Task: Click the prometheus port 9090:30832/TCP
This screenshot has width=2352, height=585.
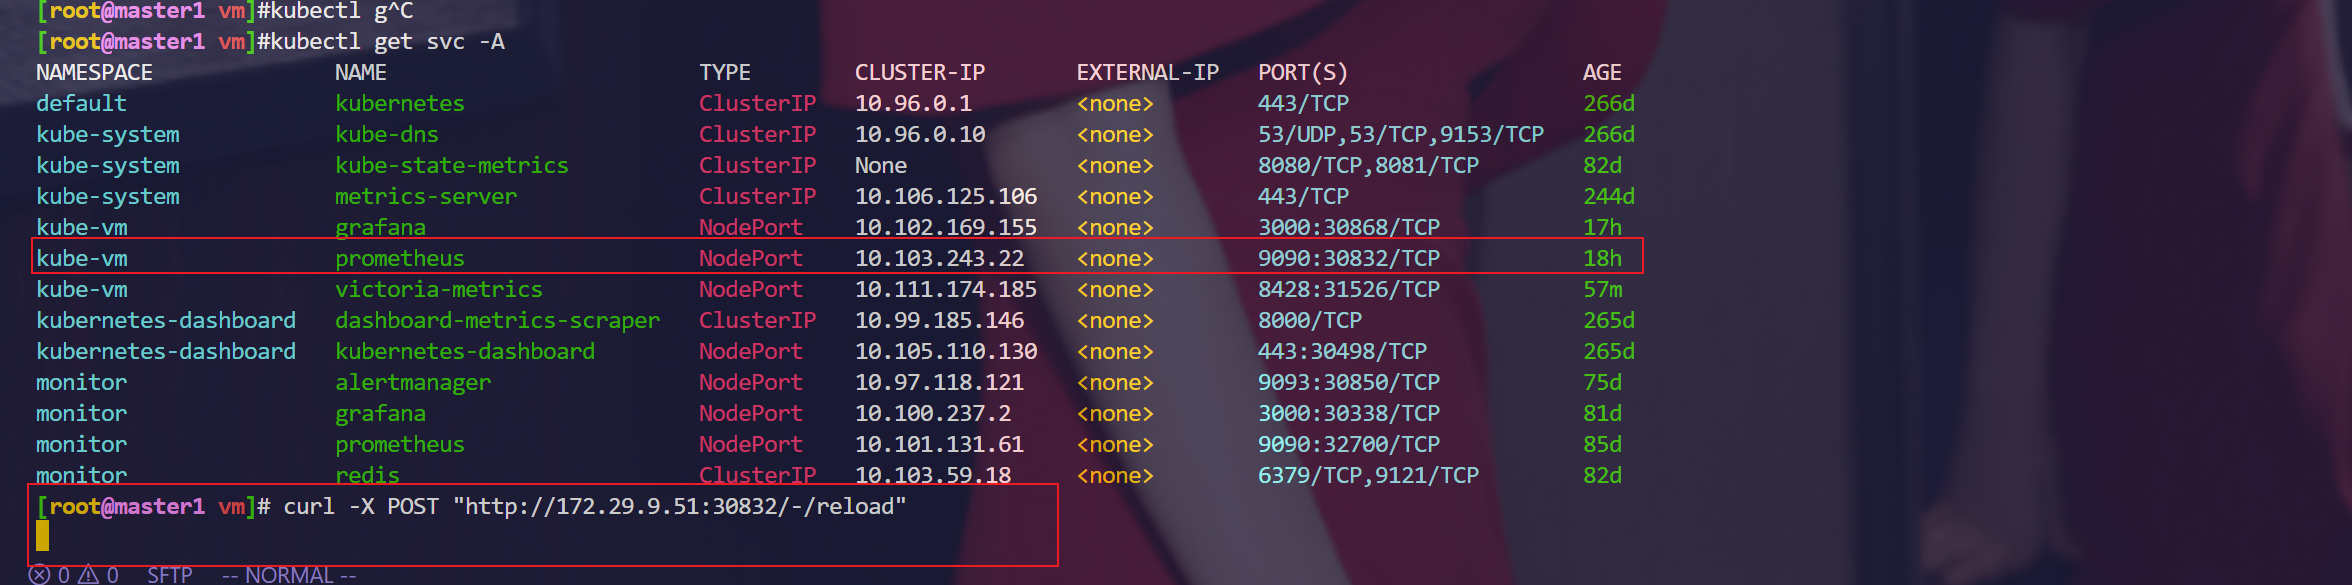Action: (x=1348, y=258)
